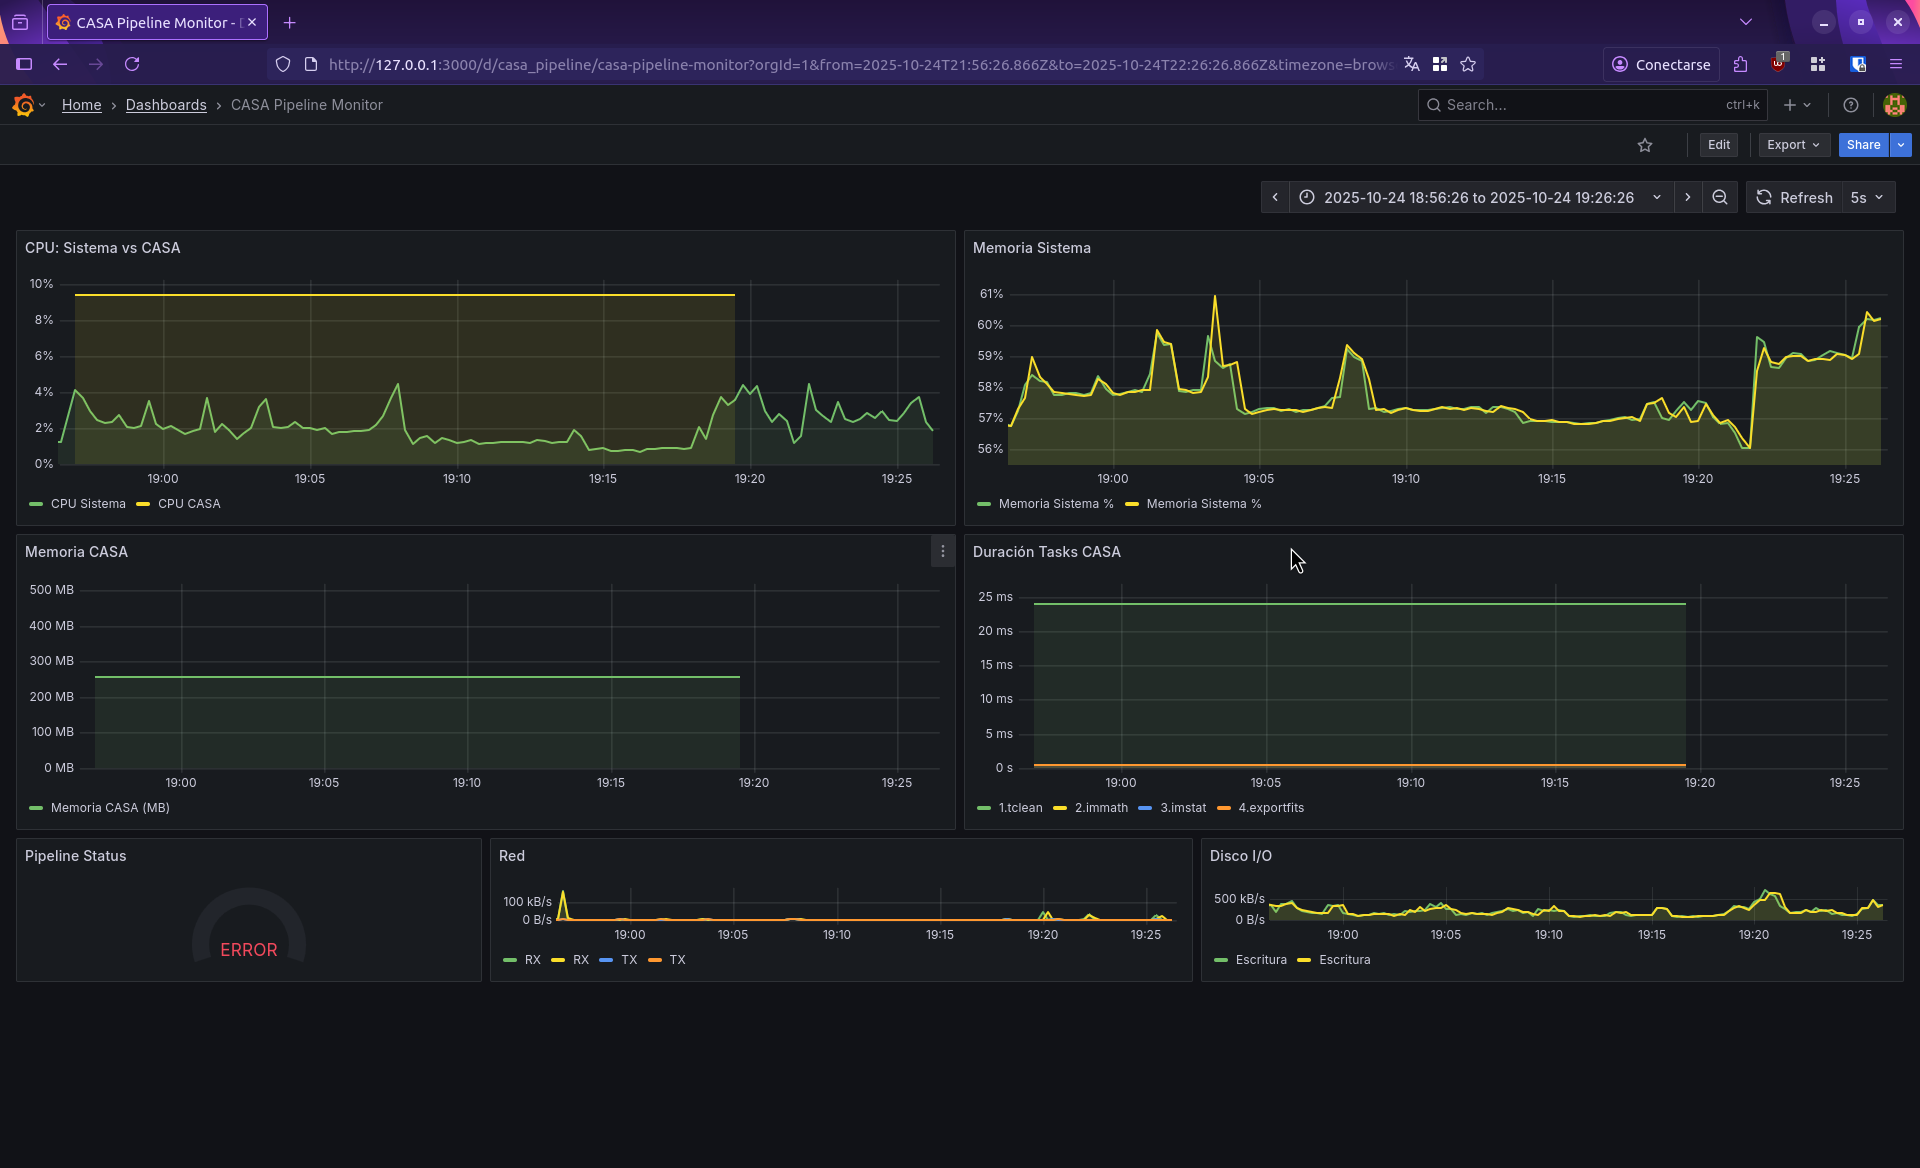Open the user profile avatar
Screen dimensions: 1920x1168
[x=1895, y=105]
